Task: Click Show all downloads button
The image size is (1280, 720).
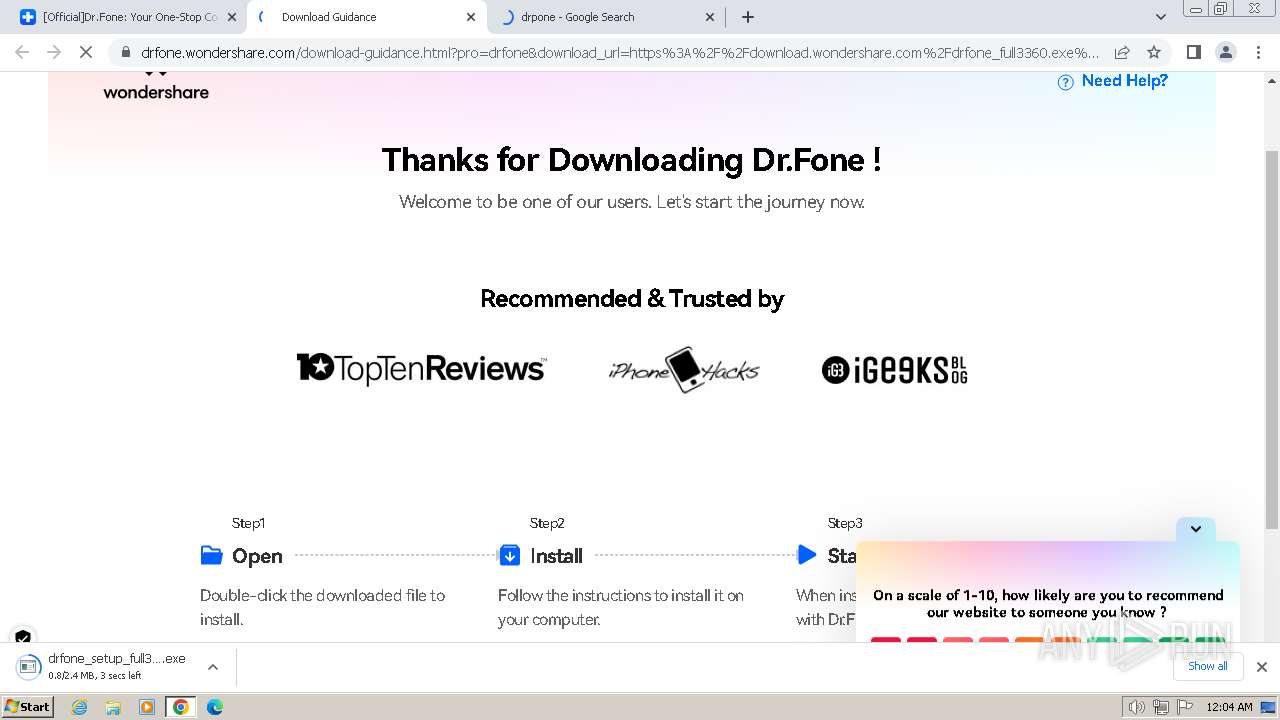Action: click(x=1208, y=666)
